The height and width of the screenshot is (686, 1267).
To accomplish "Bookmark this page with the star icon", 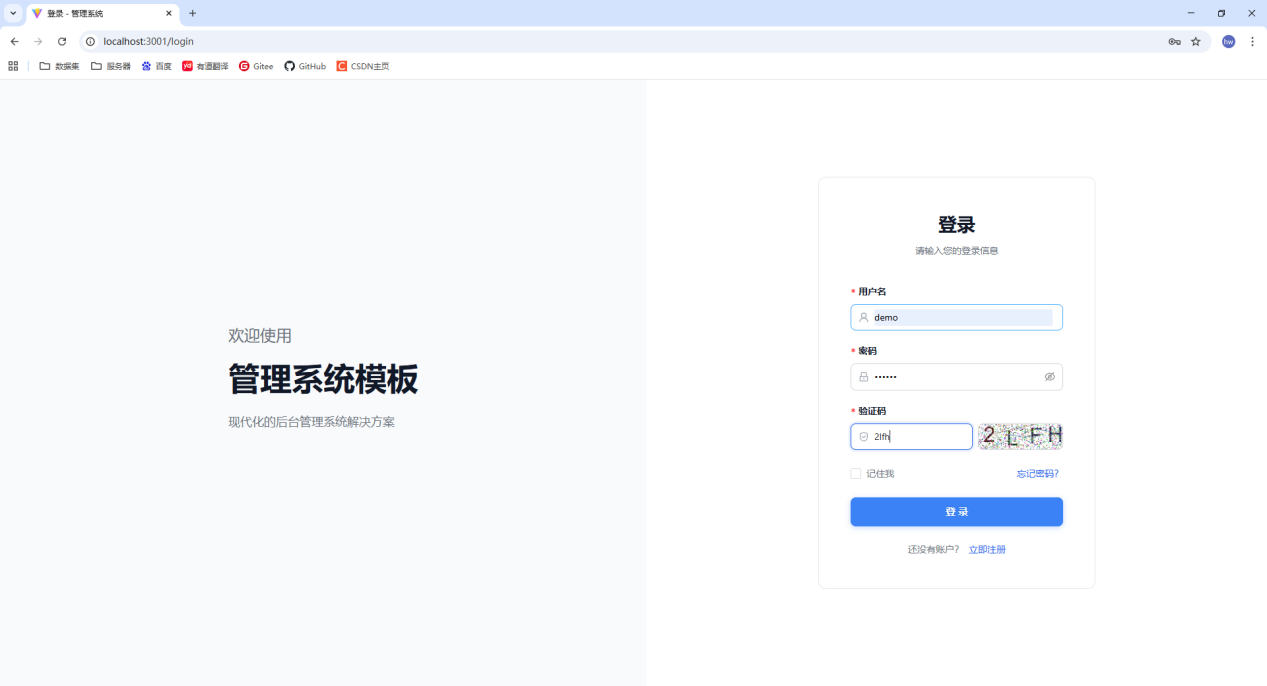I will 1195,41.
